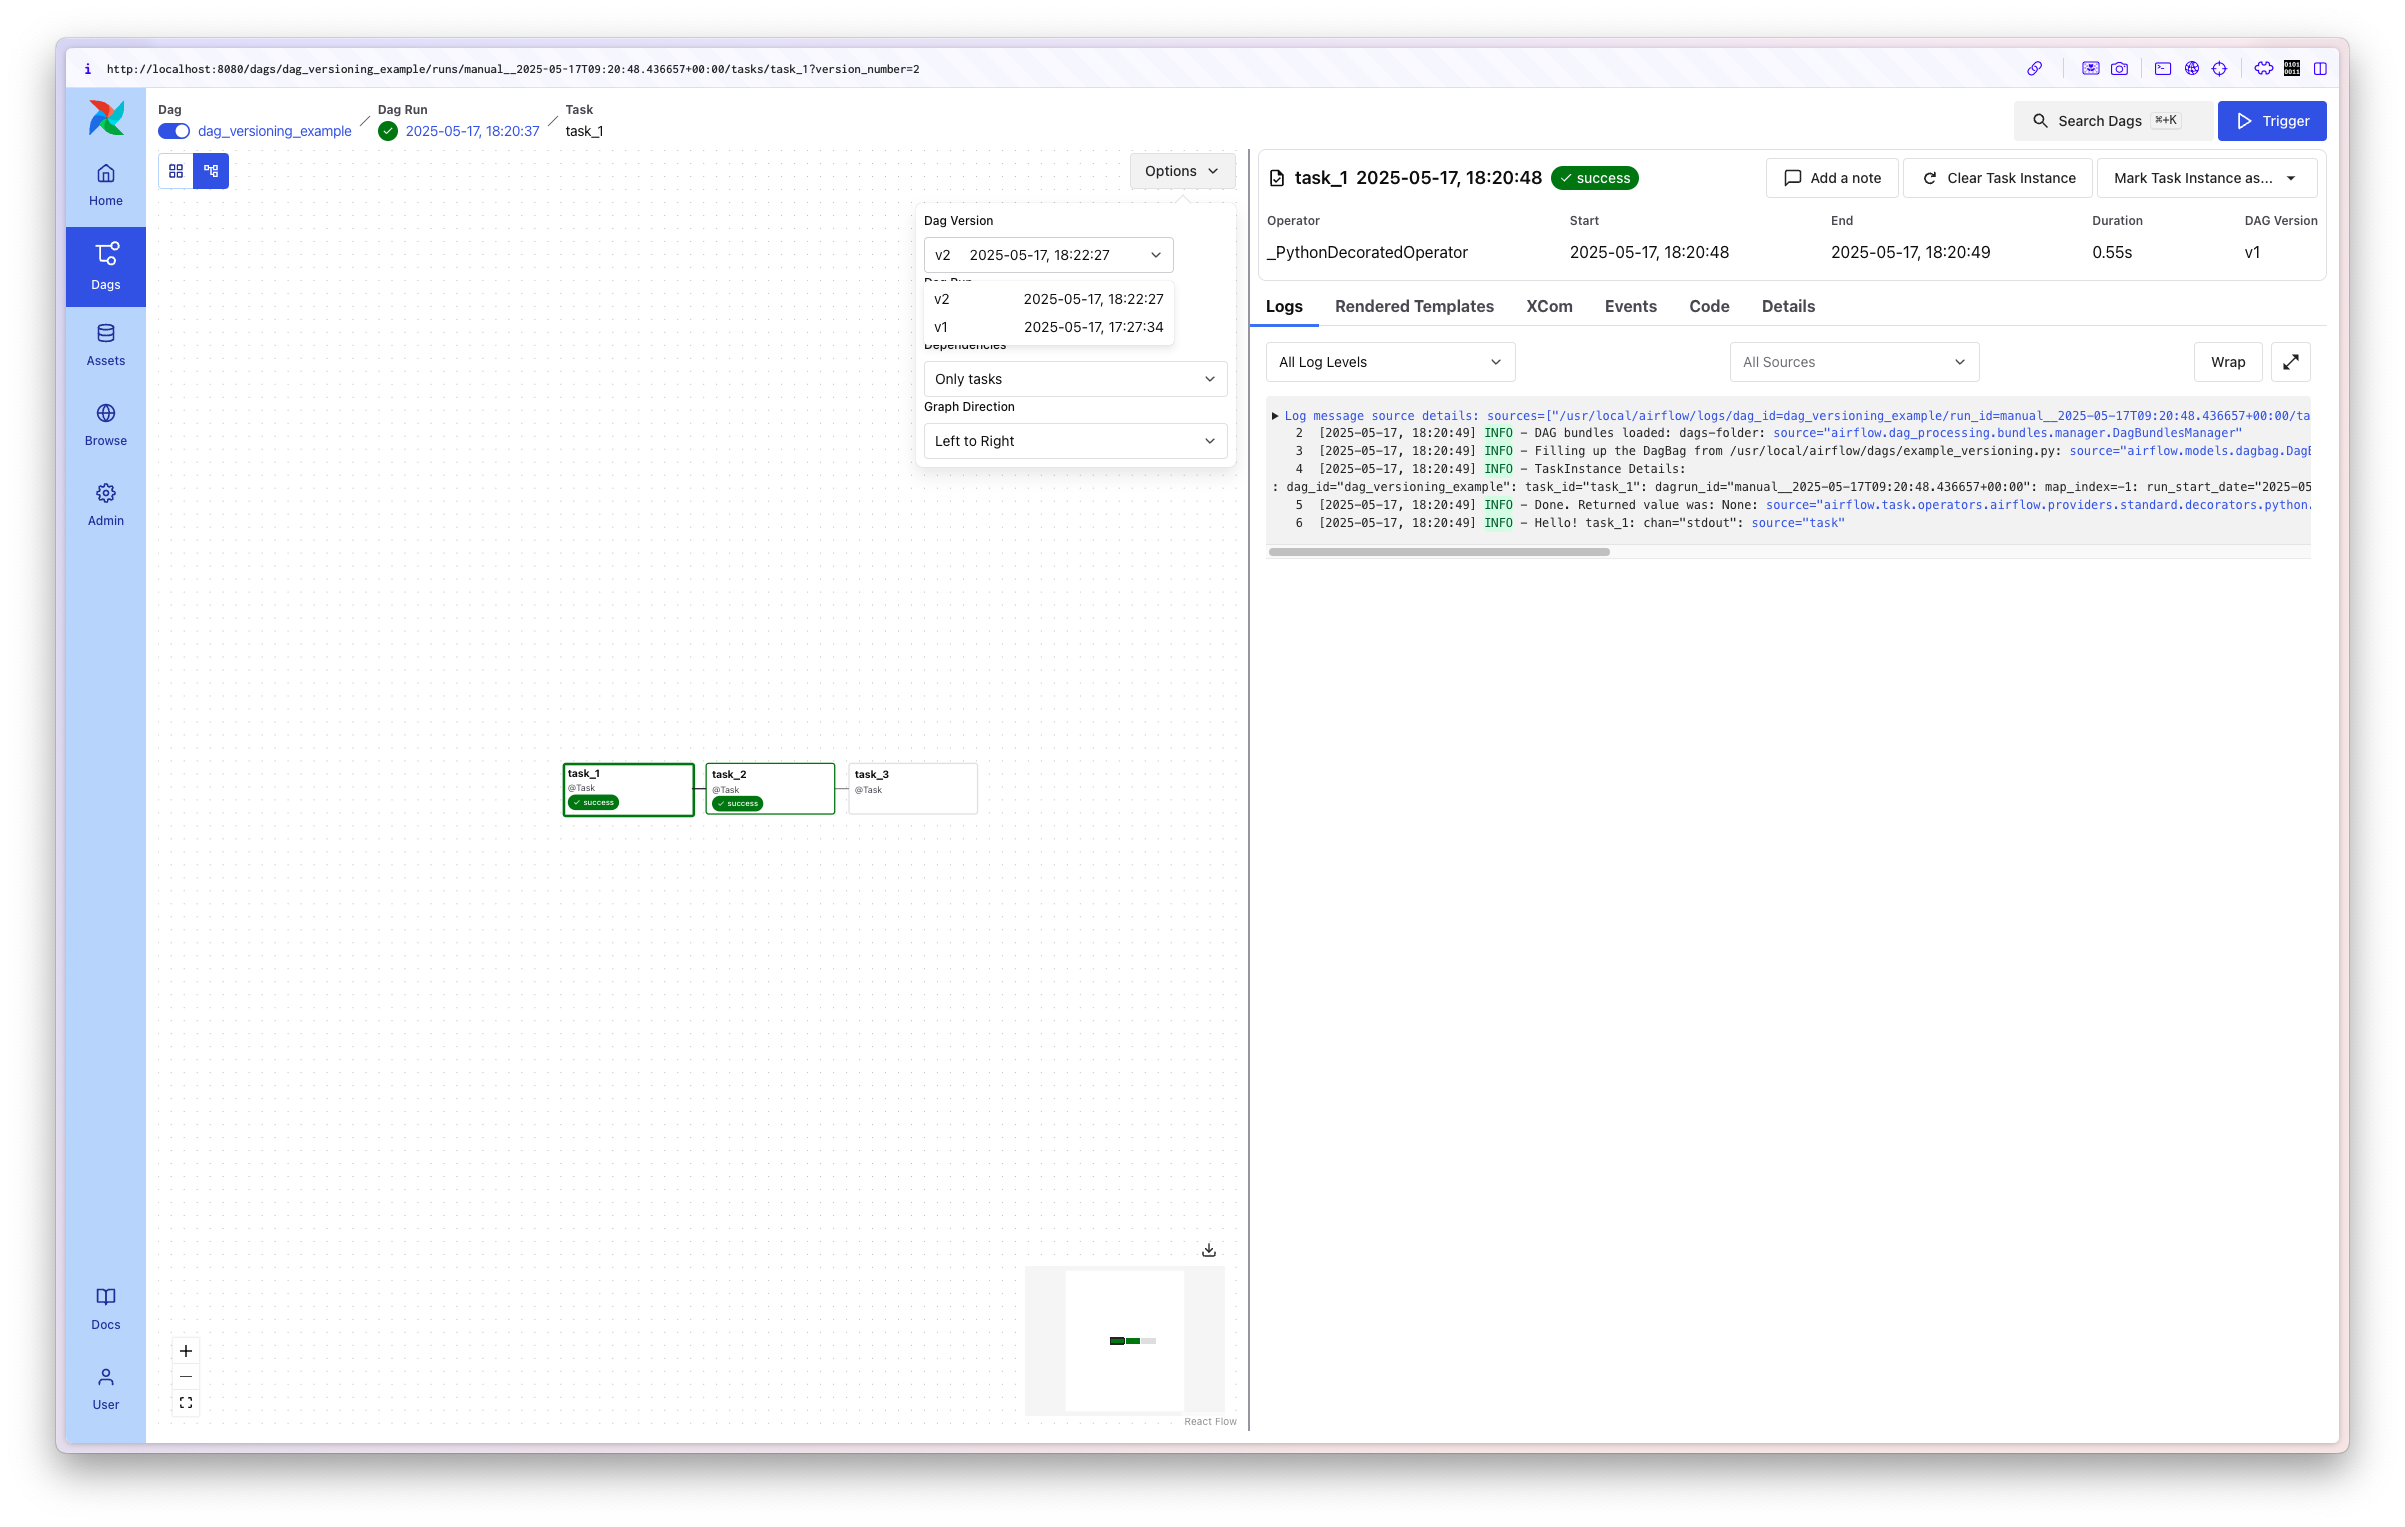The image size is (2405, 1527).
Task: Select v1 in Dag Version list
Action: click(x=1048, y=327)
